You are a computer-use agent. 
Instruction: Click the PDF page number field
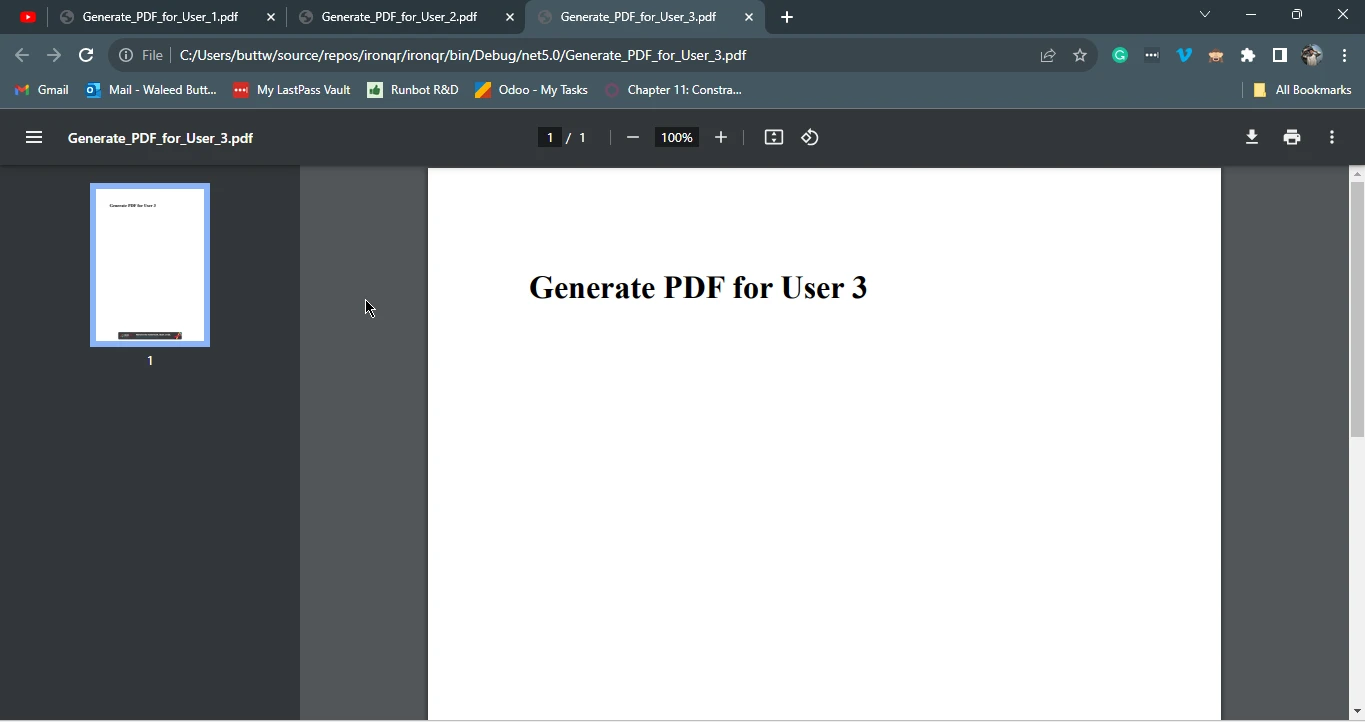pos(549,138)
